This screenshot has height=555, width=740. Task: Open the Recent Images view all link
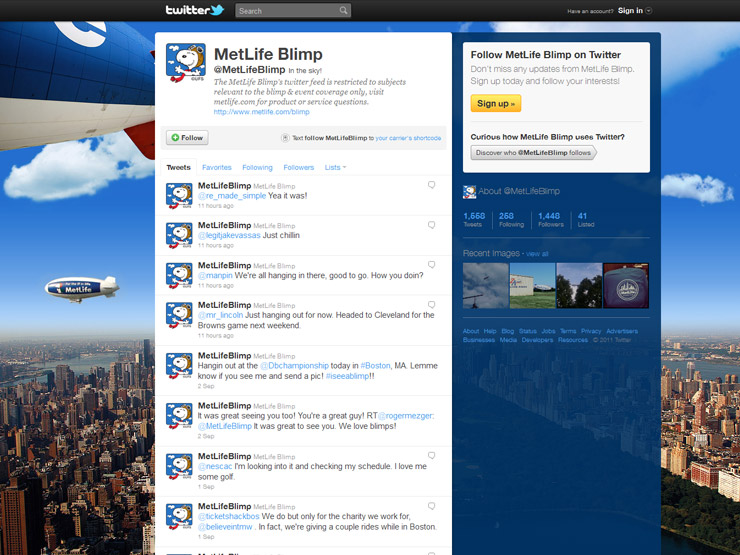click(x=537, y=254)
